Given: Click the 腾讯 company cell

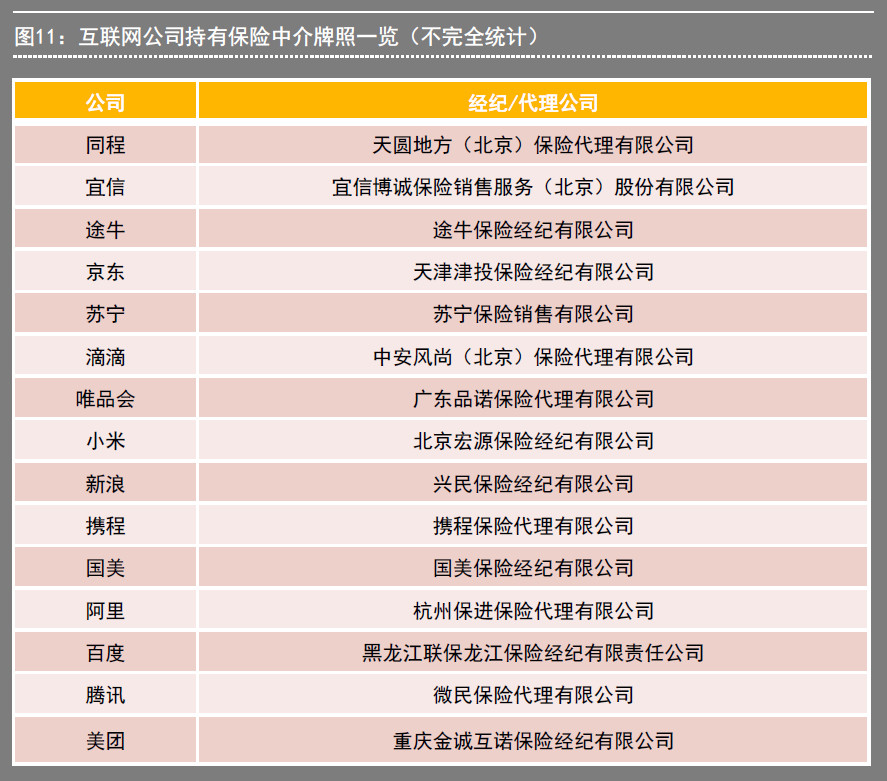Looking at the screenshot, I should (x=105, y=694).
